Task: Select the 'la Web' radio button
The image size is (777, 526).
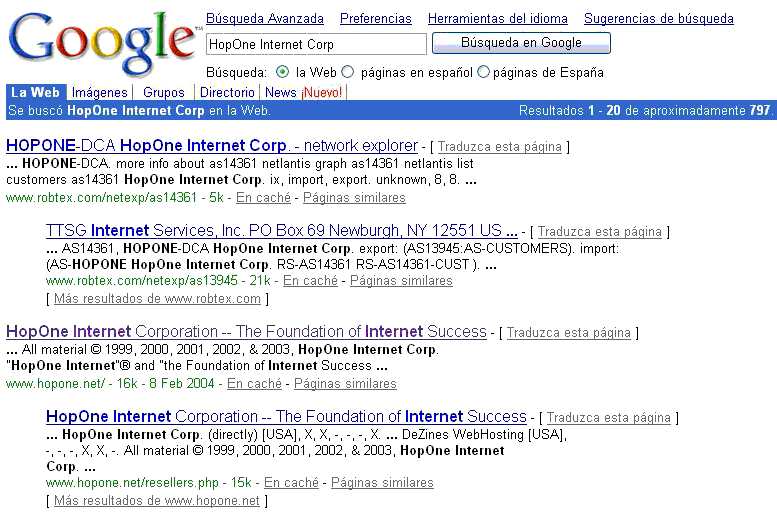Action: [x=282, y=72]
